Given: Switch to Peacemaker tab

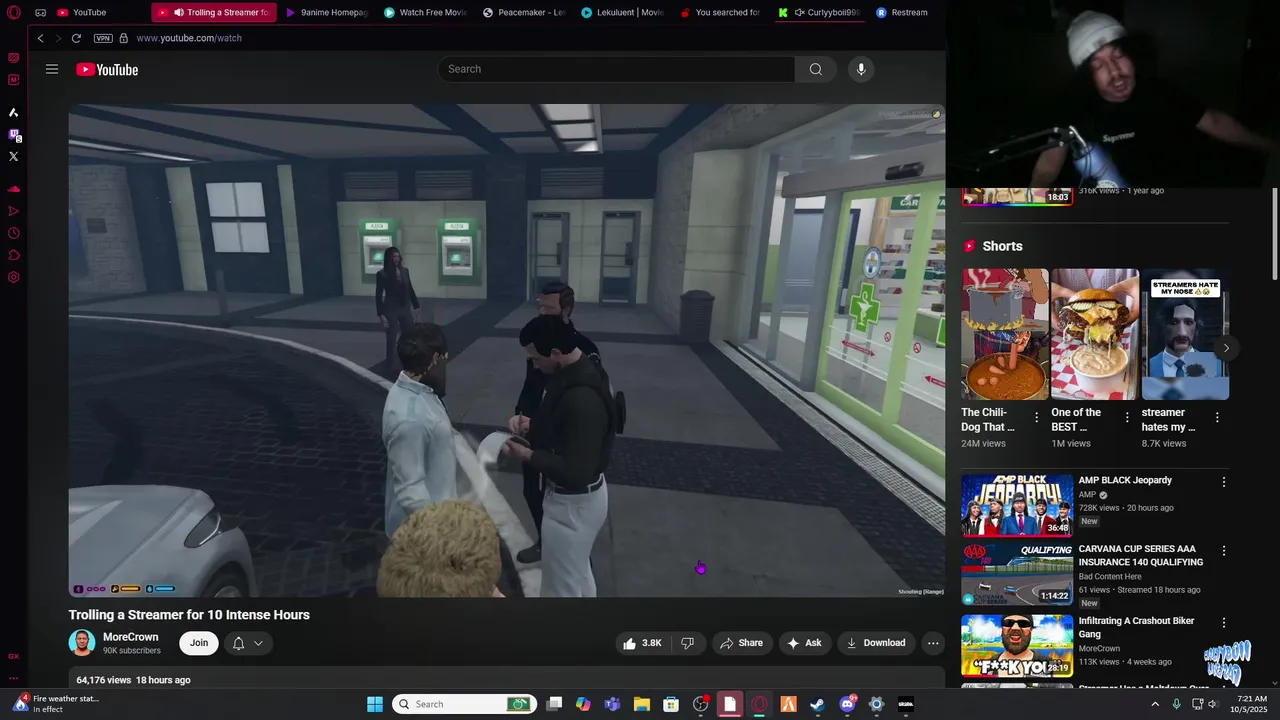Looking at the screenshot, I should pos(523,13).
